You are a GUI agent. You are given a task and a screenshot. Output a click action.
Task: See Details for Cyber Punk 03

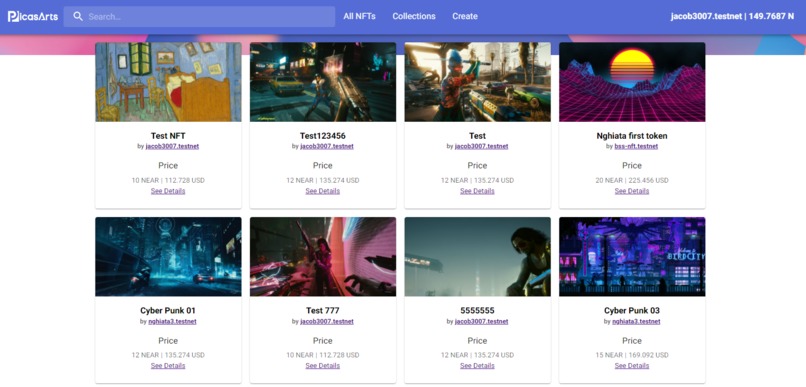[x=632, y=366]
